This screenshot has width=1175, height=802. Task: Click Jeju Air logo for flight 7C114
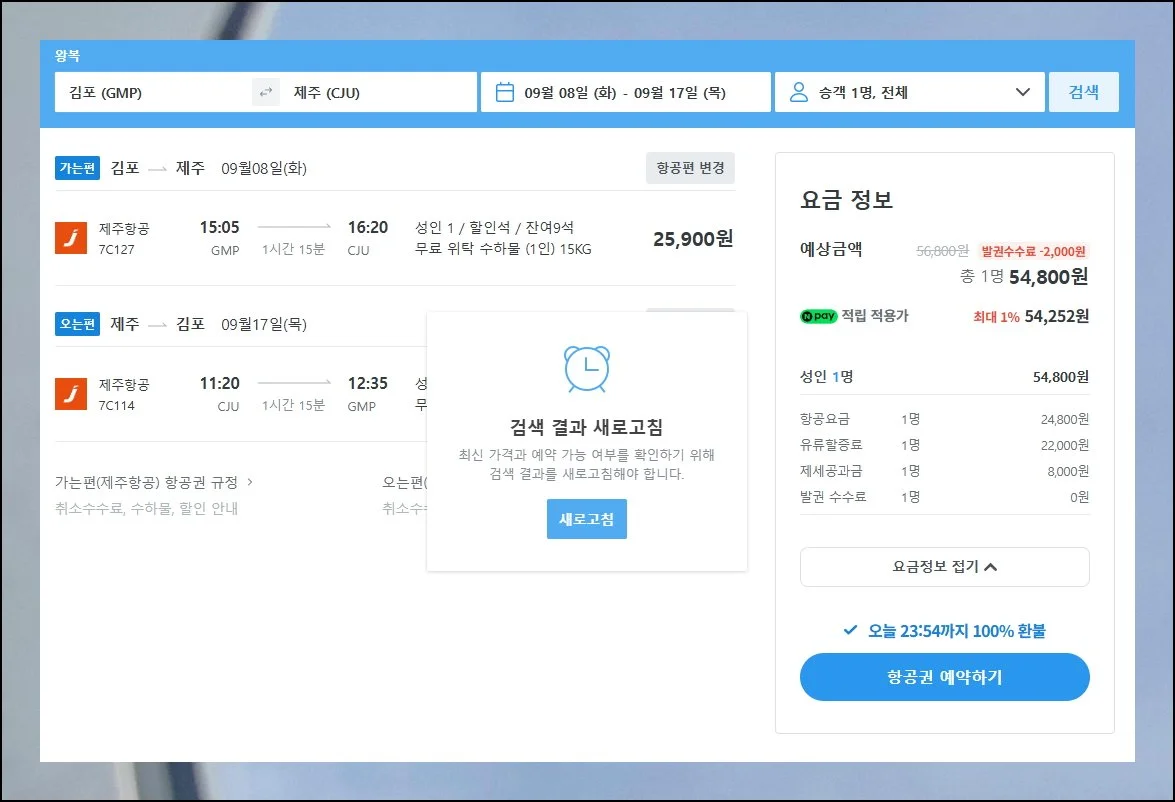[x=71, y=394]
